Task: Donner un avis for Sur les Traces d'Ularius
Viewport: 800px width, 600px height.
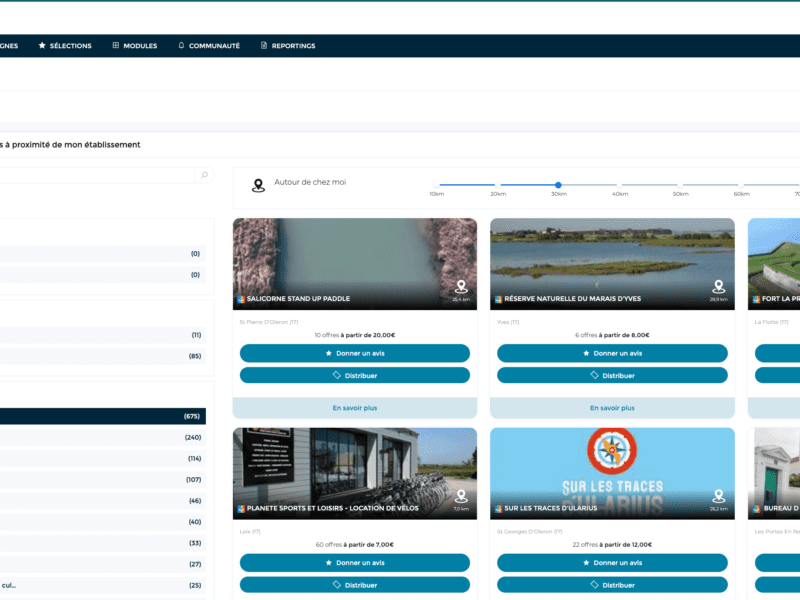Action: click(x=612, y=563)
